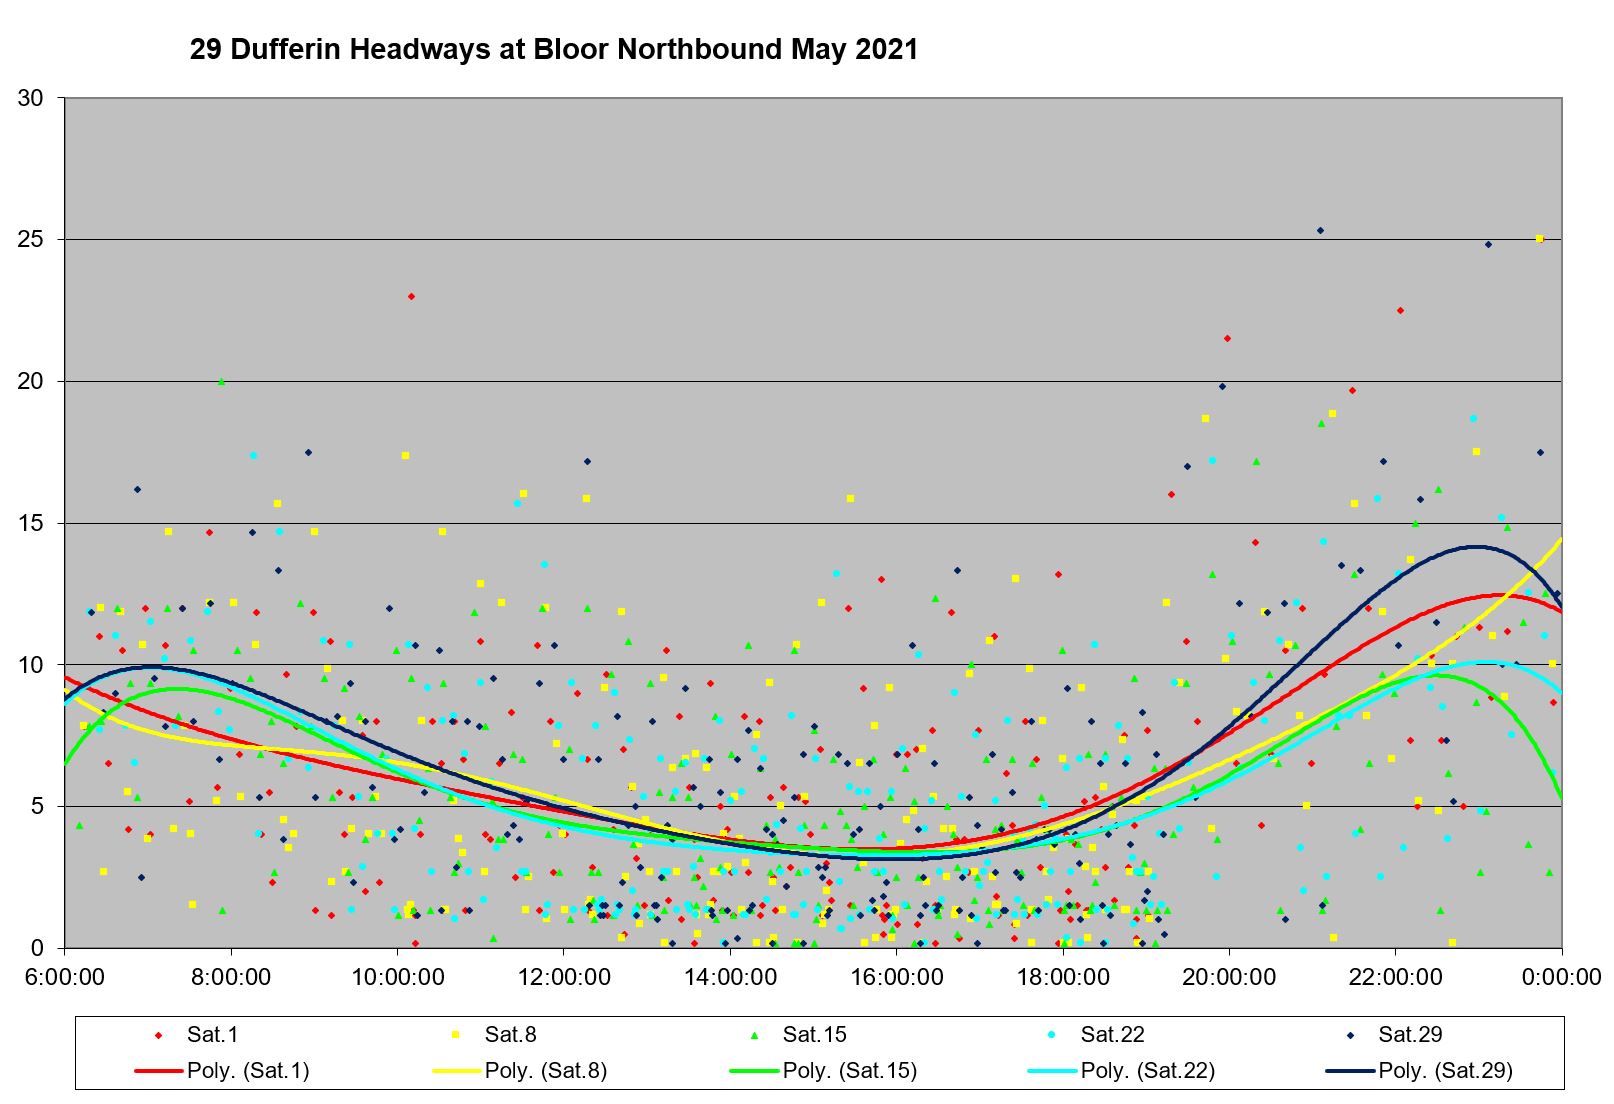Image resolution: width=1614 pixels, height=1104 pixels.
Task: Click the yellow data point at 25 minutes
Action: click(x=1539, y=239)
